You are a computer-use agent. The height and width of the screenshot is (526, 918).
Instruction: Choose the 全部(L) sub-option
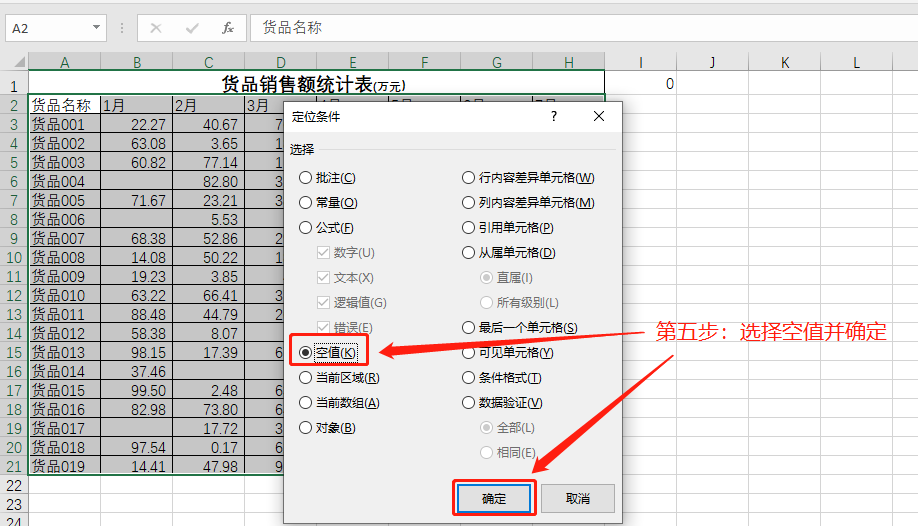pos(508,428)
